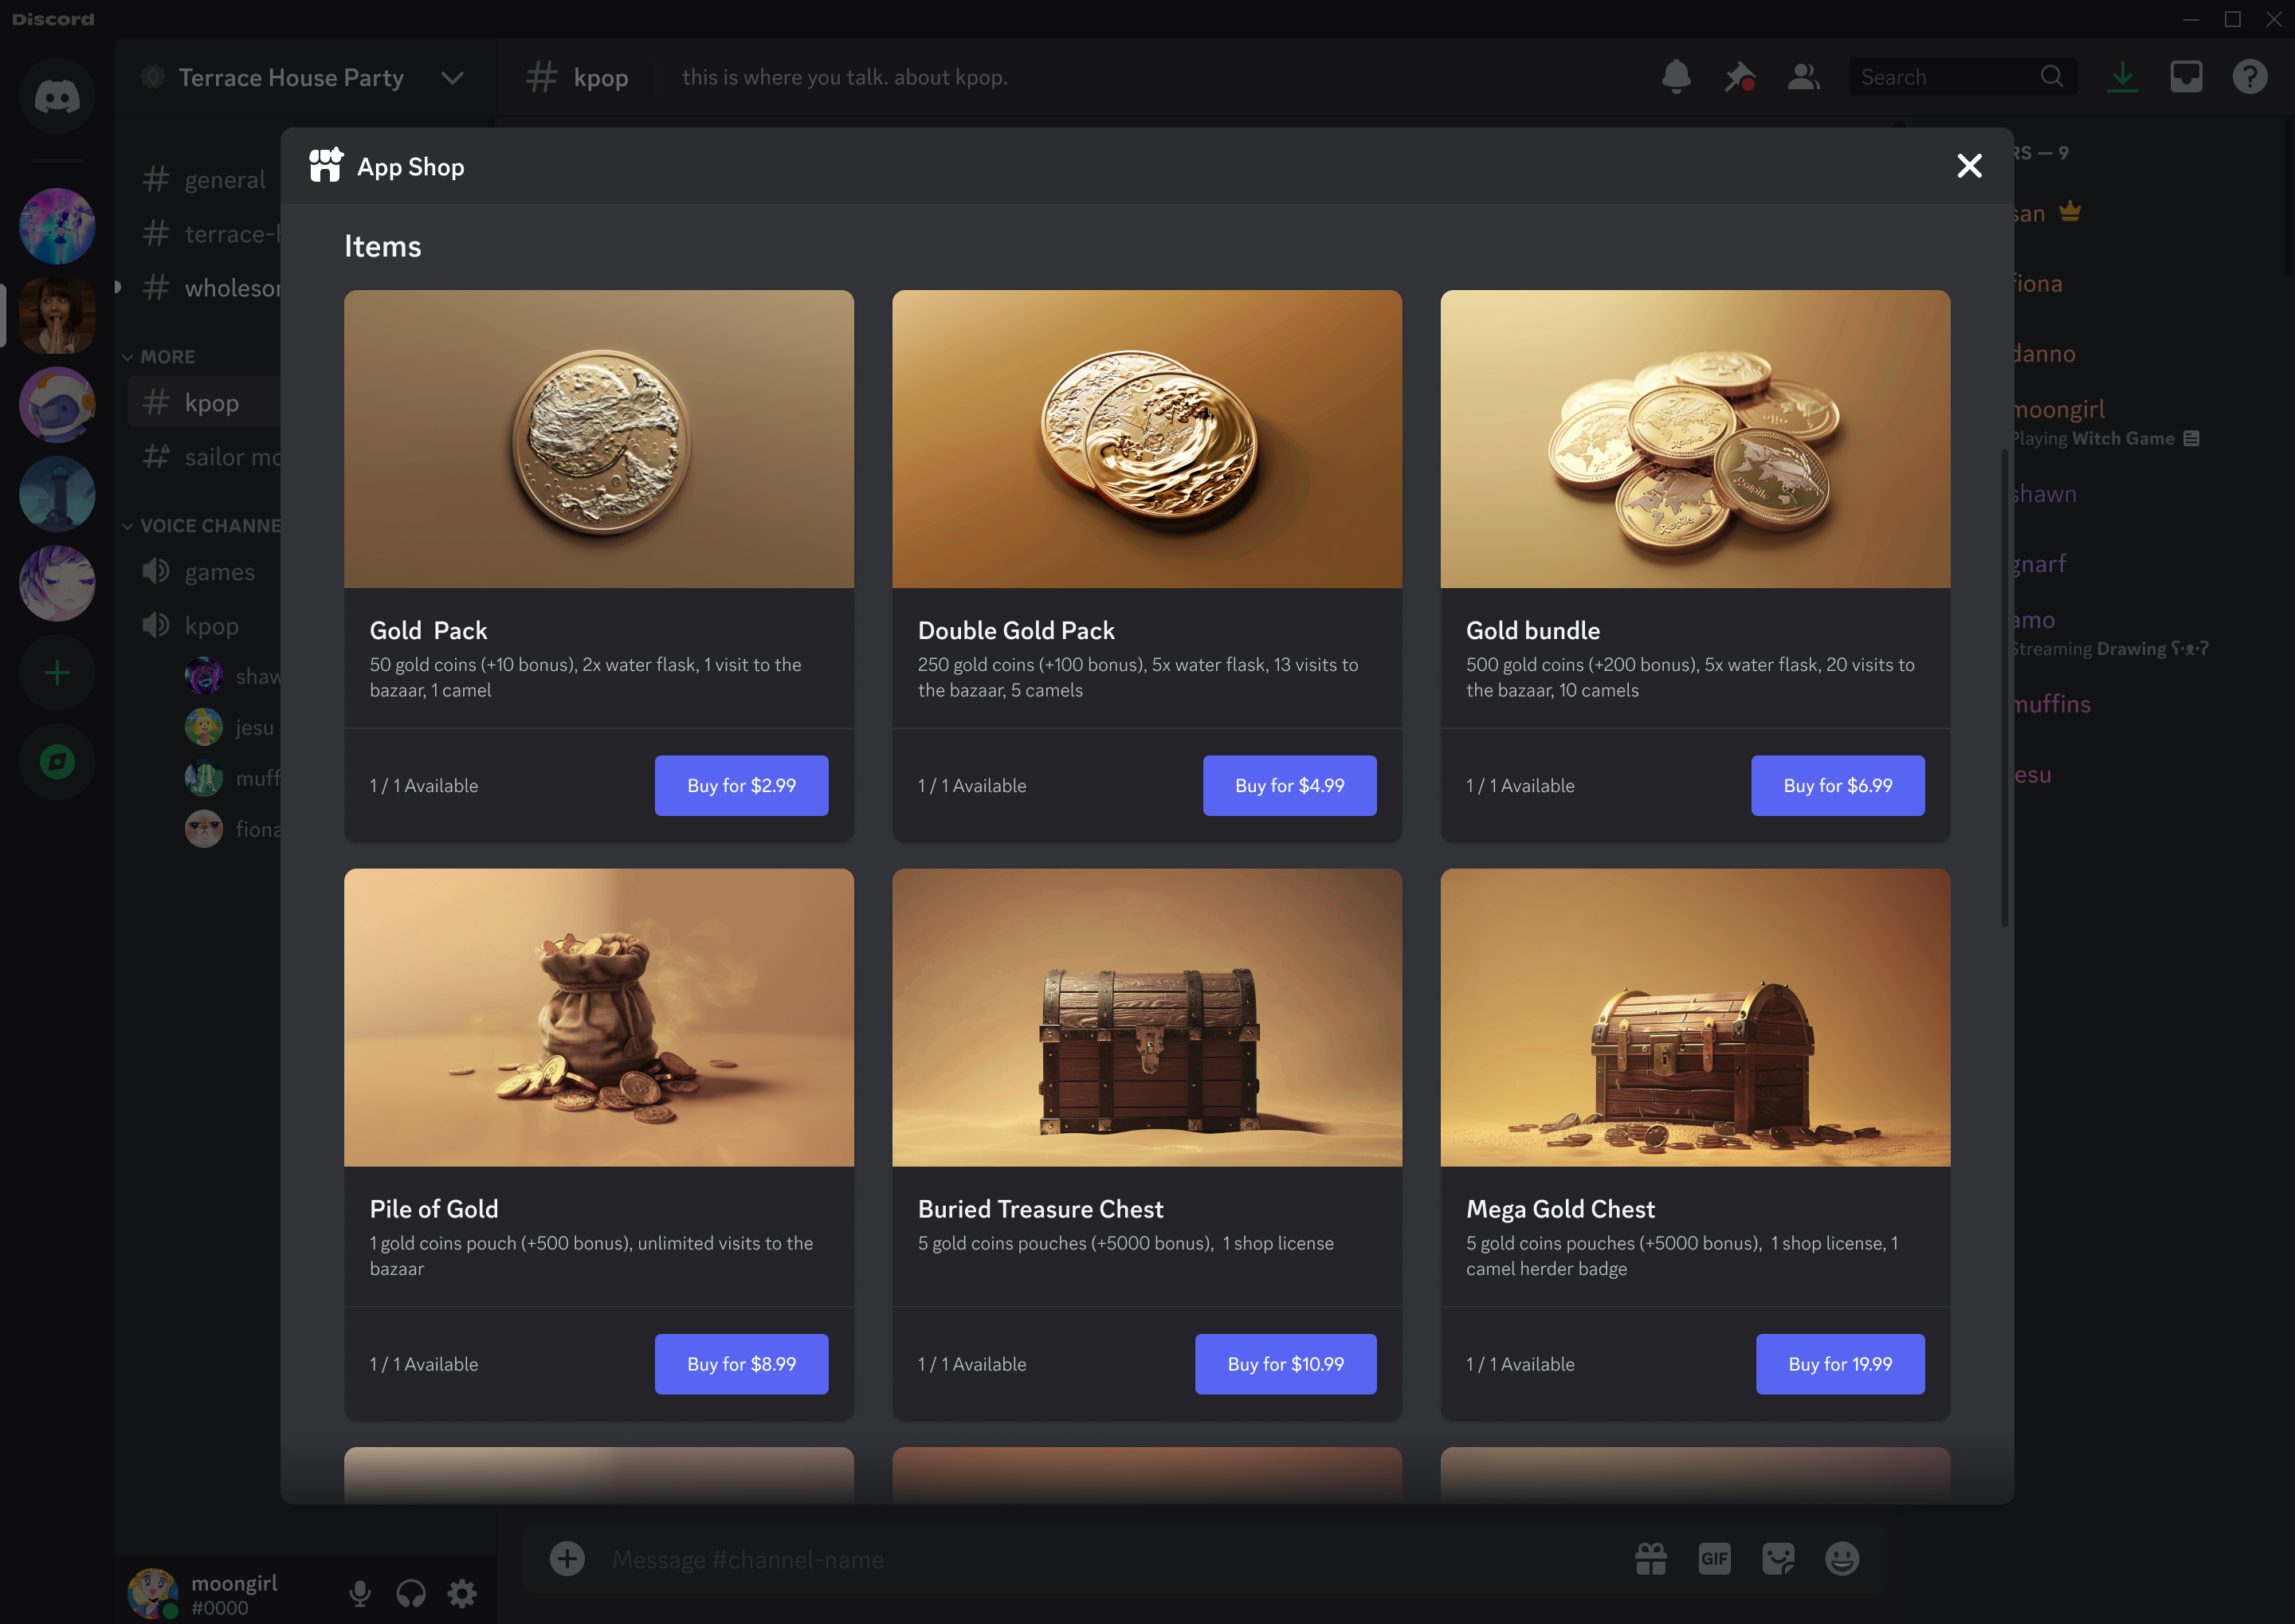This screenshot has width=2295, height=1624.
Task: Open server discovery via the compass icon
Action: [57, 762]
